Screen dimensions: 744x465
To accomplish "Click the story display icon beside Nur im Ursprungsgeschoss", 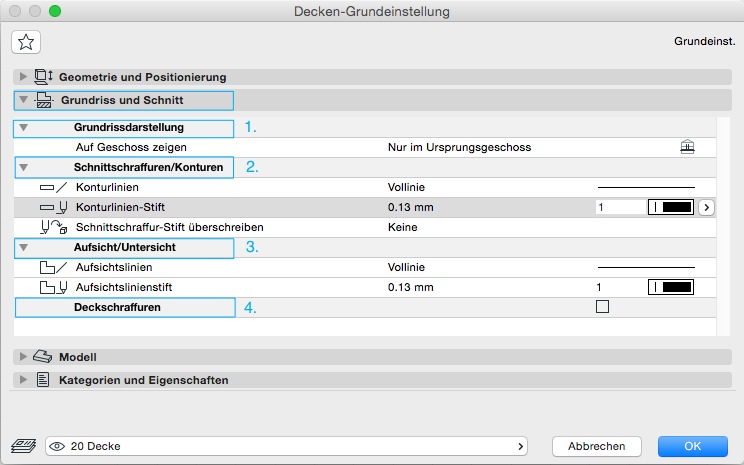I will [686, 147].
